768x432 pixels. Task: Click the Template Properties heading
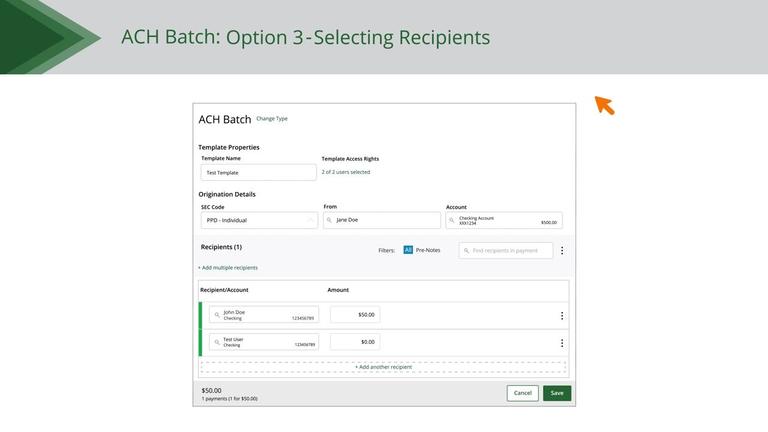tap(229, 147)
